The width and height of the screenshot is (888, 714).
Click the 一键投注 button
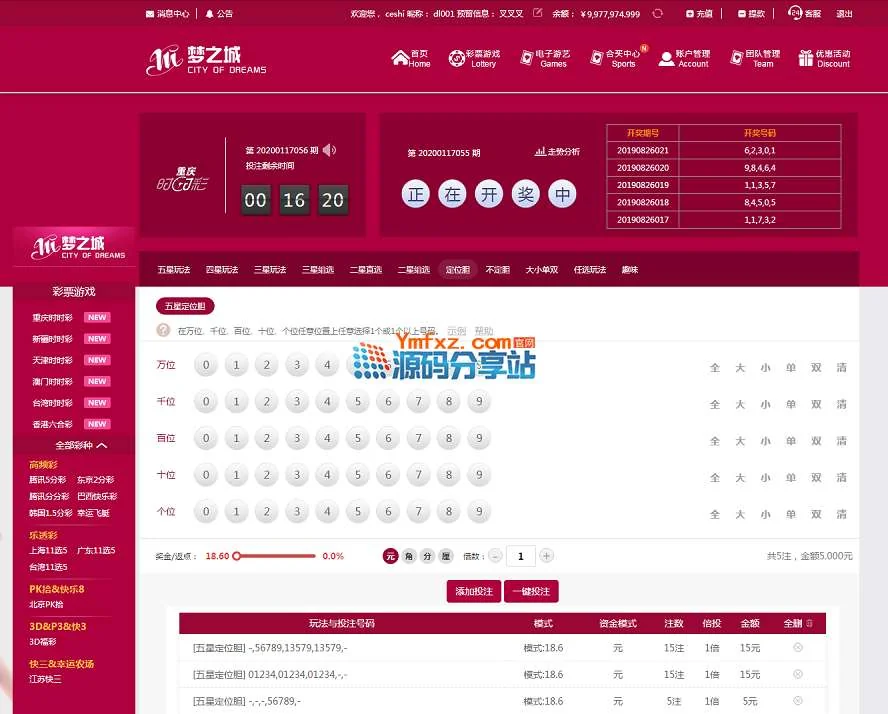pyautogui.click(x=530, y=591)
